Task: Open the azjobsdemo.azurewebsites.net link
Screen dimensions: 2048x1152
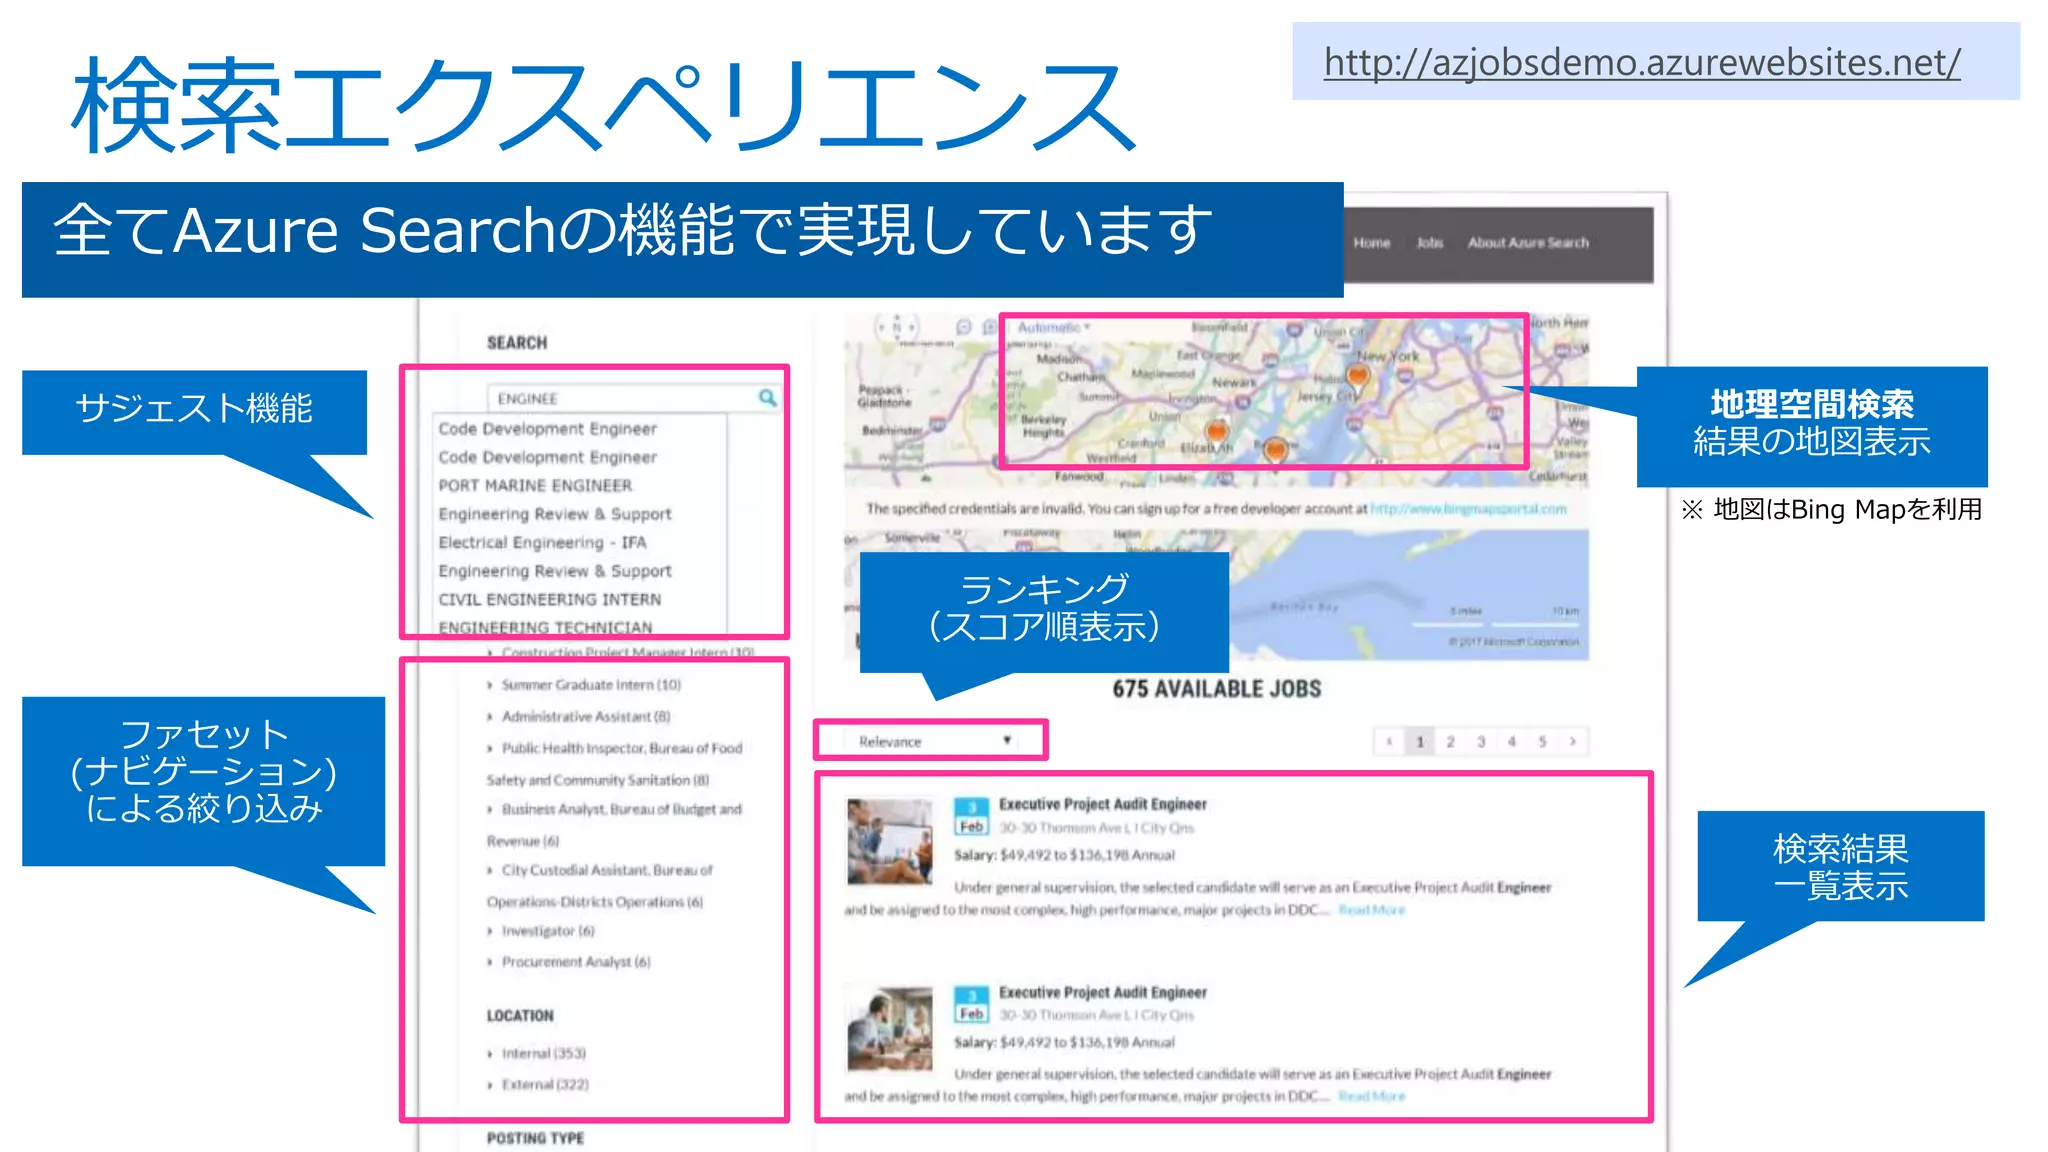Action: point(1642,63)
